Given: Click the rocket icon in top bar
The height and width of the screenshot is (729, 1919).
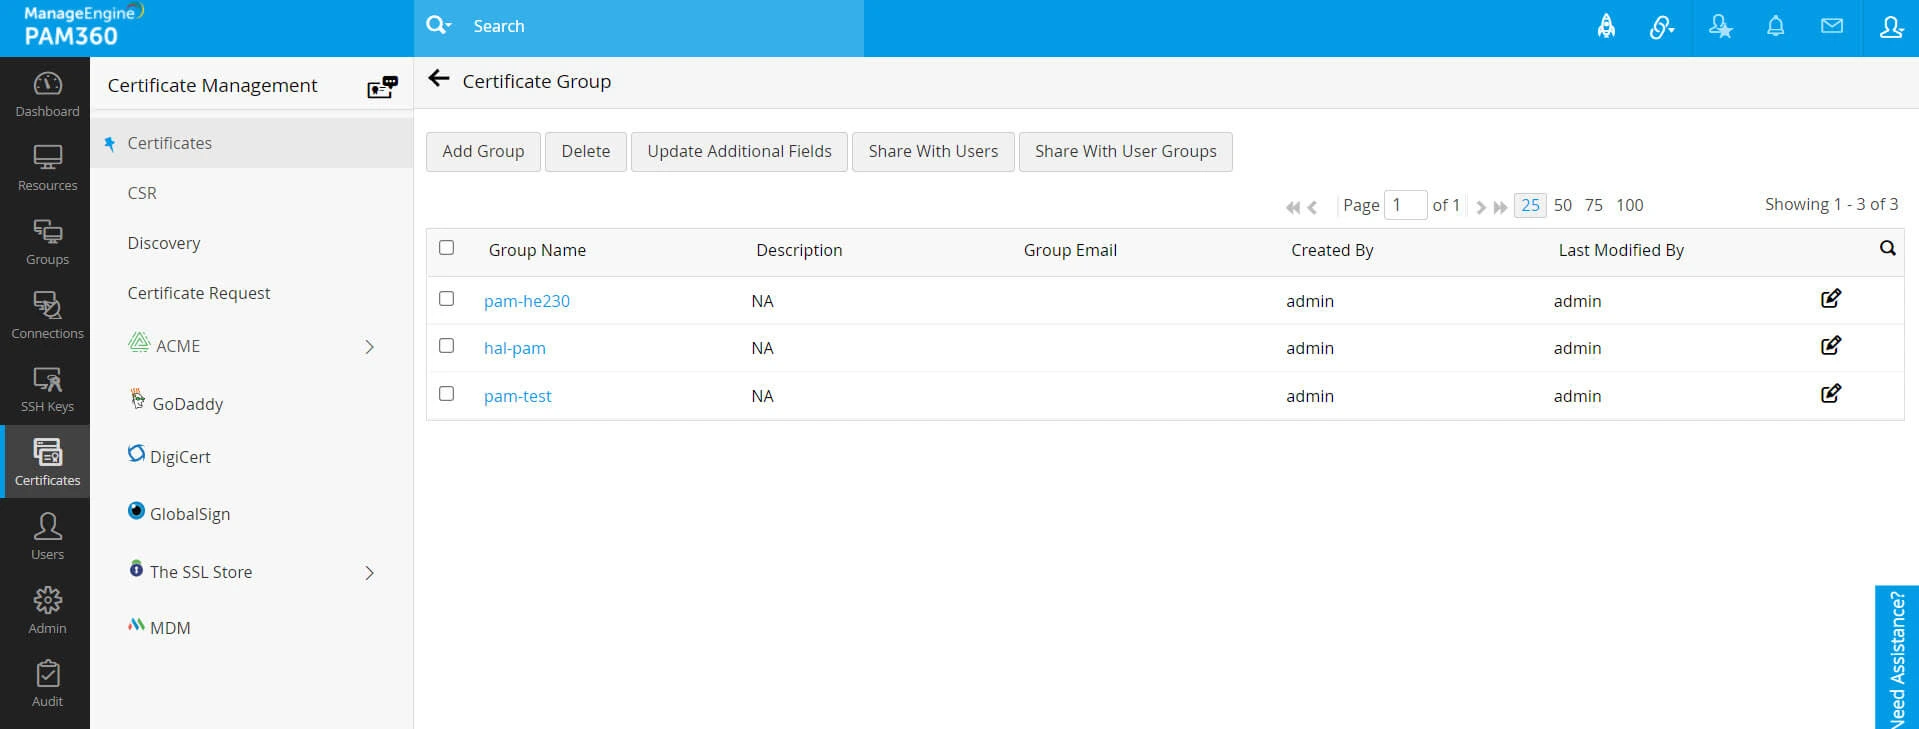Looking at the screenshot, I should click(x=1606, y=27).
